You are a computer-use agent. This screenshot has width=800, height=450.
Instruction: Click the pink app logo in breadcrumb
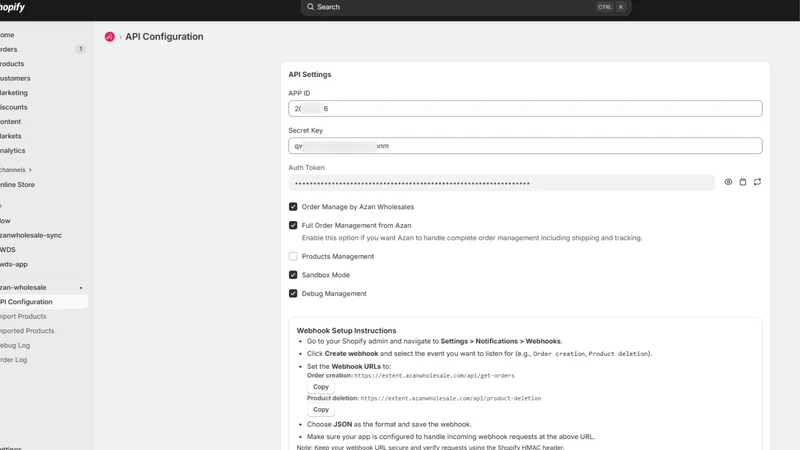110,37
